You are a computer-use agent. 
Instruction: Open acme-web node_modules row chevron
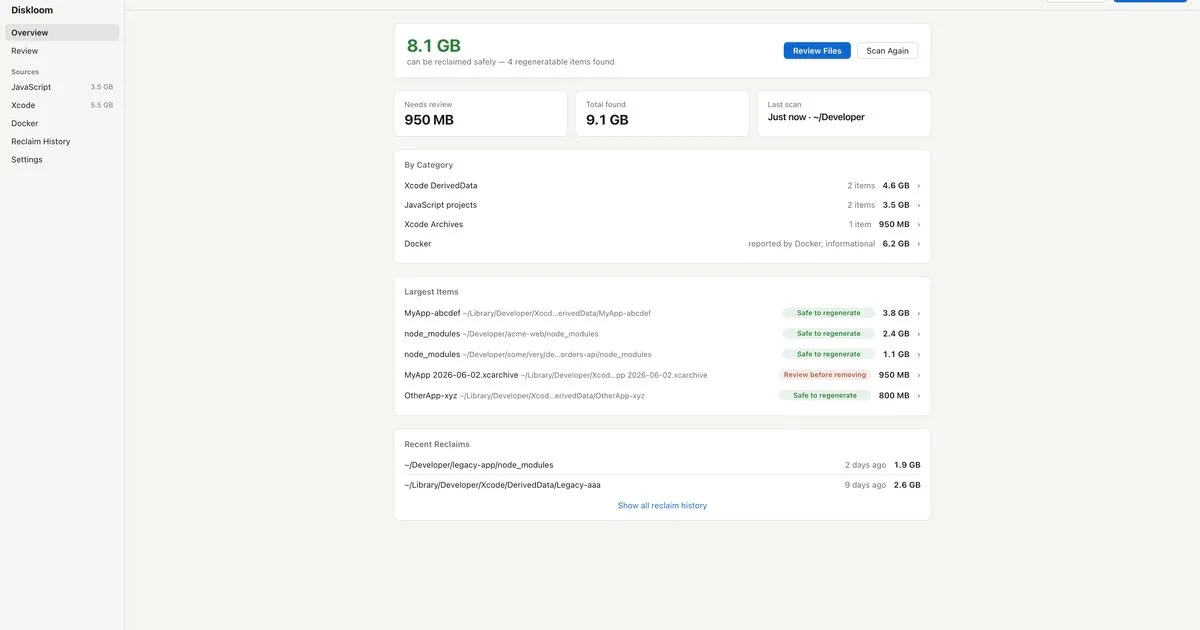(919, 334)
